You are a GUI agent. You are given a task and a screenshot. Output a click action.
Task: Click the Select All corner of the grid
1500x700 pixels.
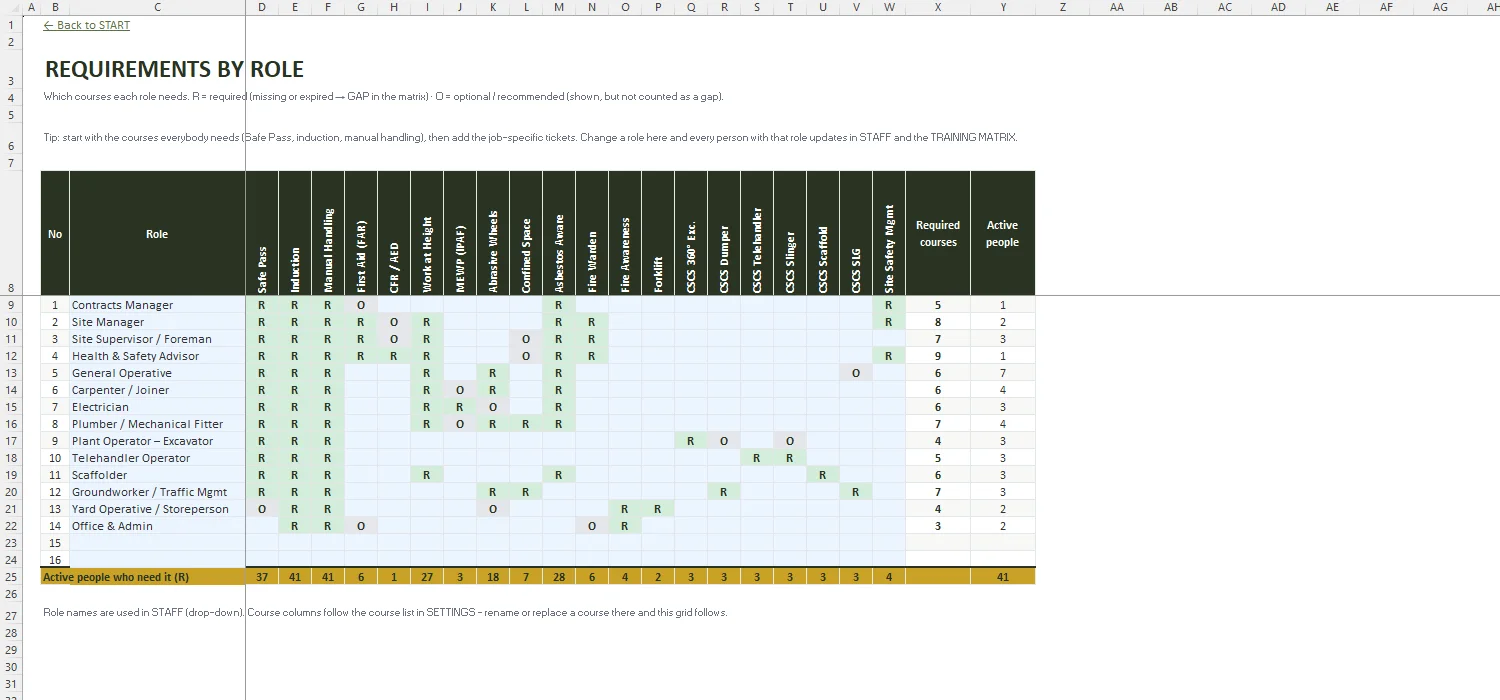pyautogui.click(x=11, y=7)
